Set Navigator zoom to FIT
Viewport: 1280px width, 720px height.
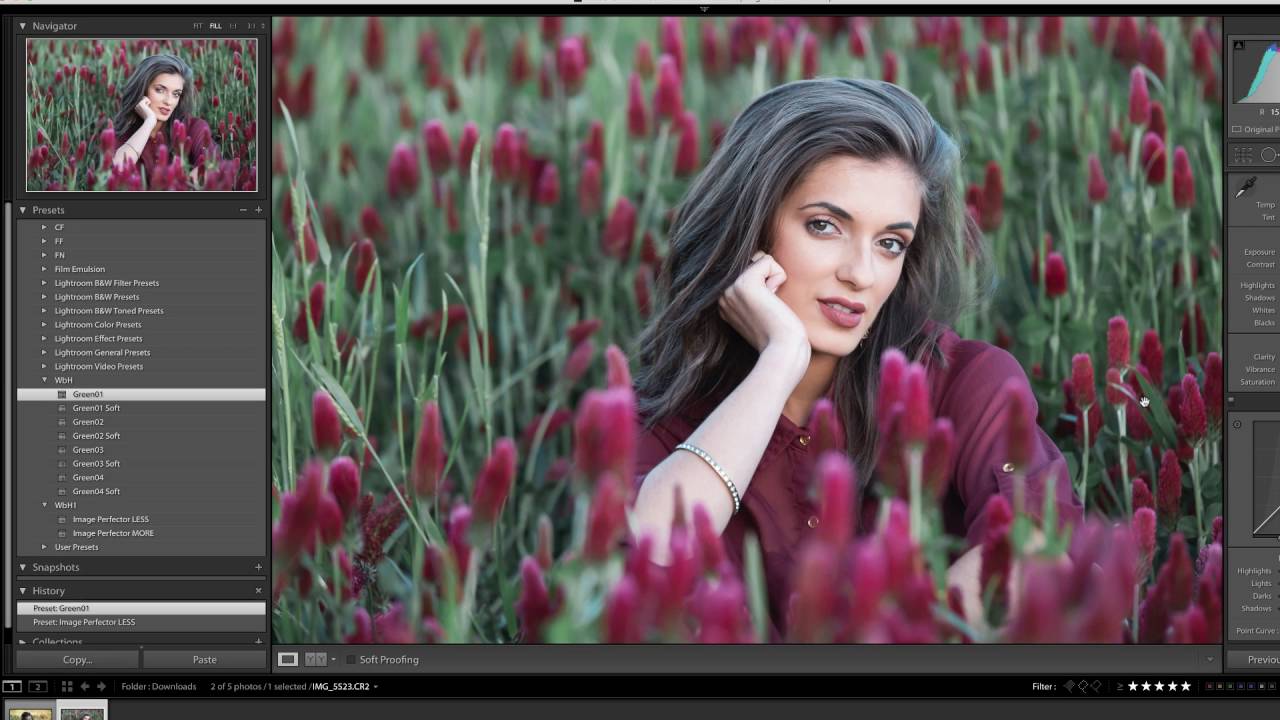coord(198,26)
